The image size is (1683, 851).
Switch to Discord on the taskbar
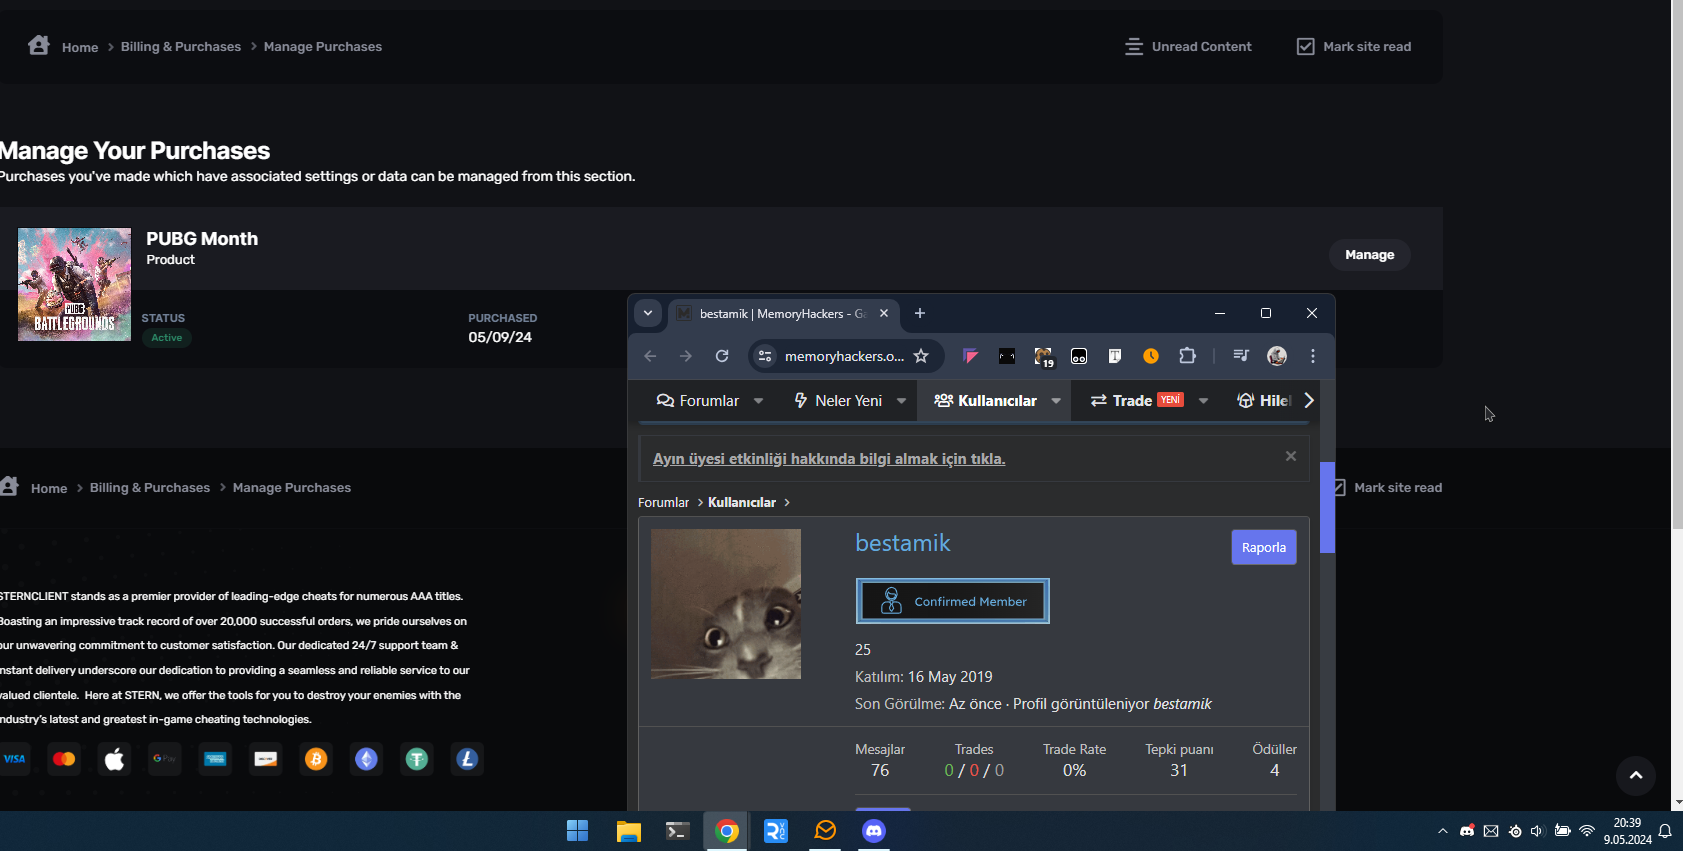coord(874,831)
